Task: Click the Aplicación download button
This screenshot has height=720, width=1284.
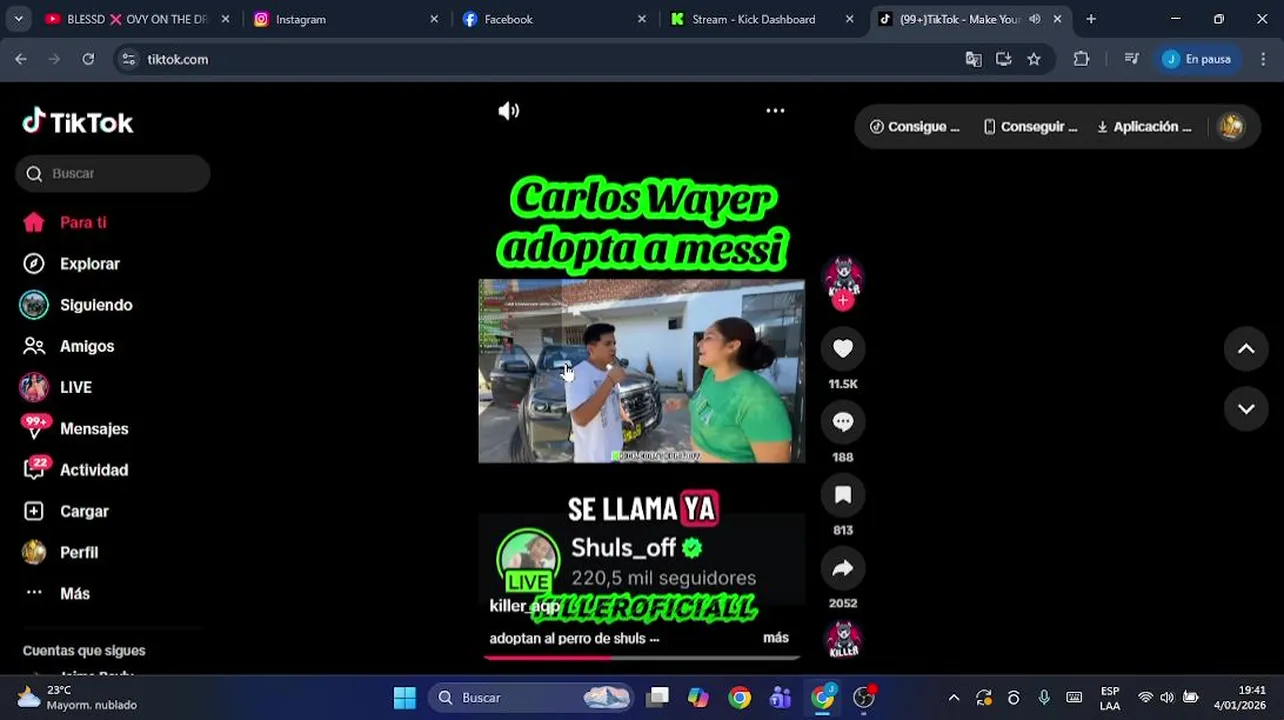Action: coord(1144,127)
